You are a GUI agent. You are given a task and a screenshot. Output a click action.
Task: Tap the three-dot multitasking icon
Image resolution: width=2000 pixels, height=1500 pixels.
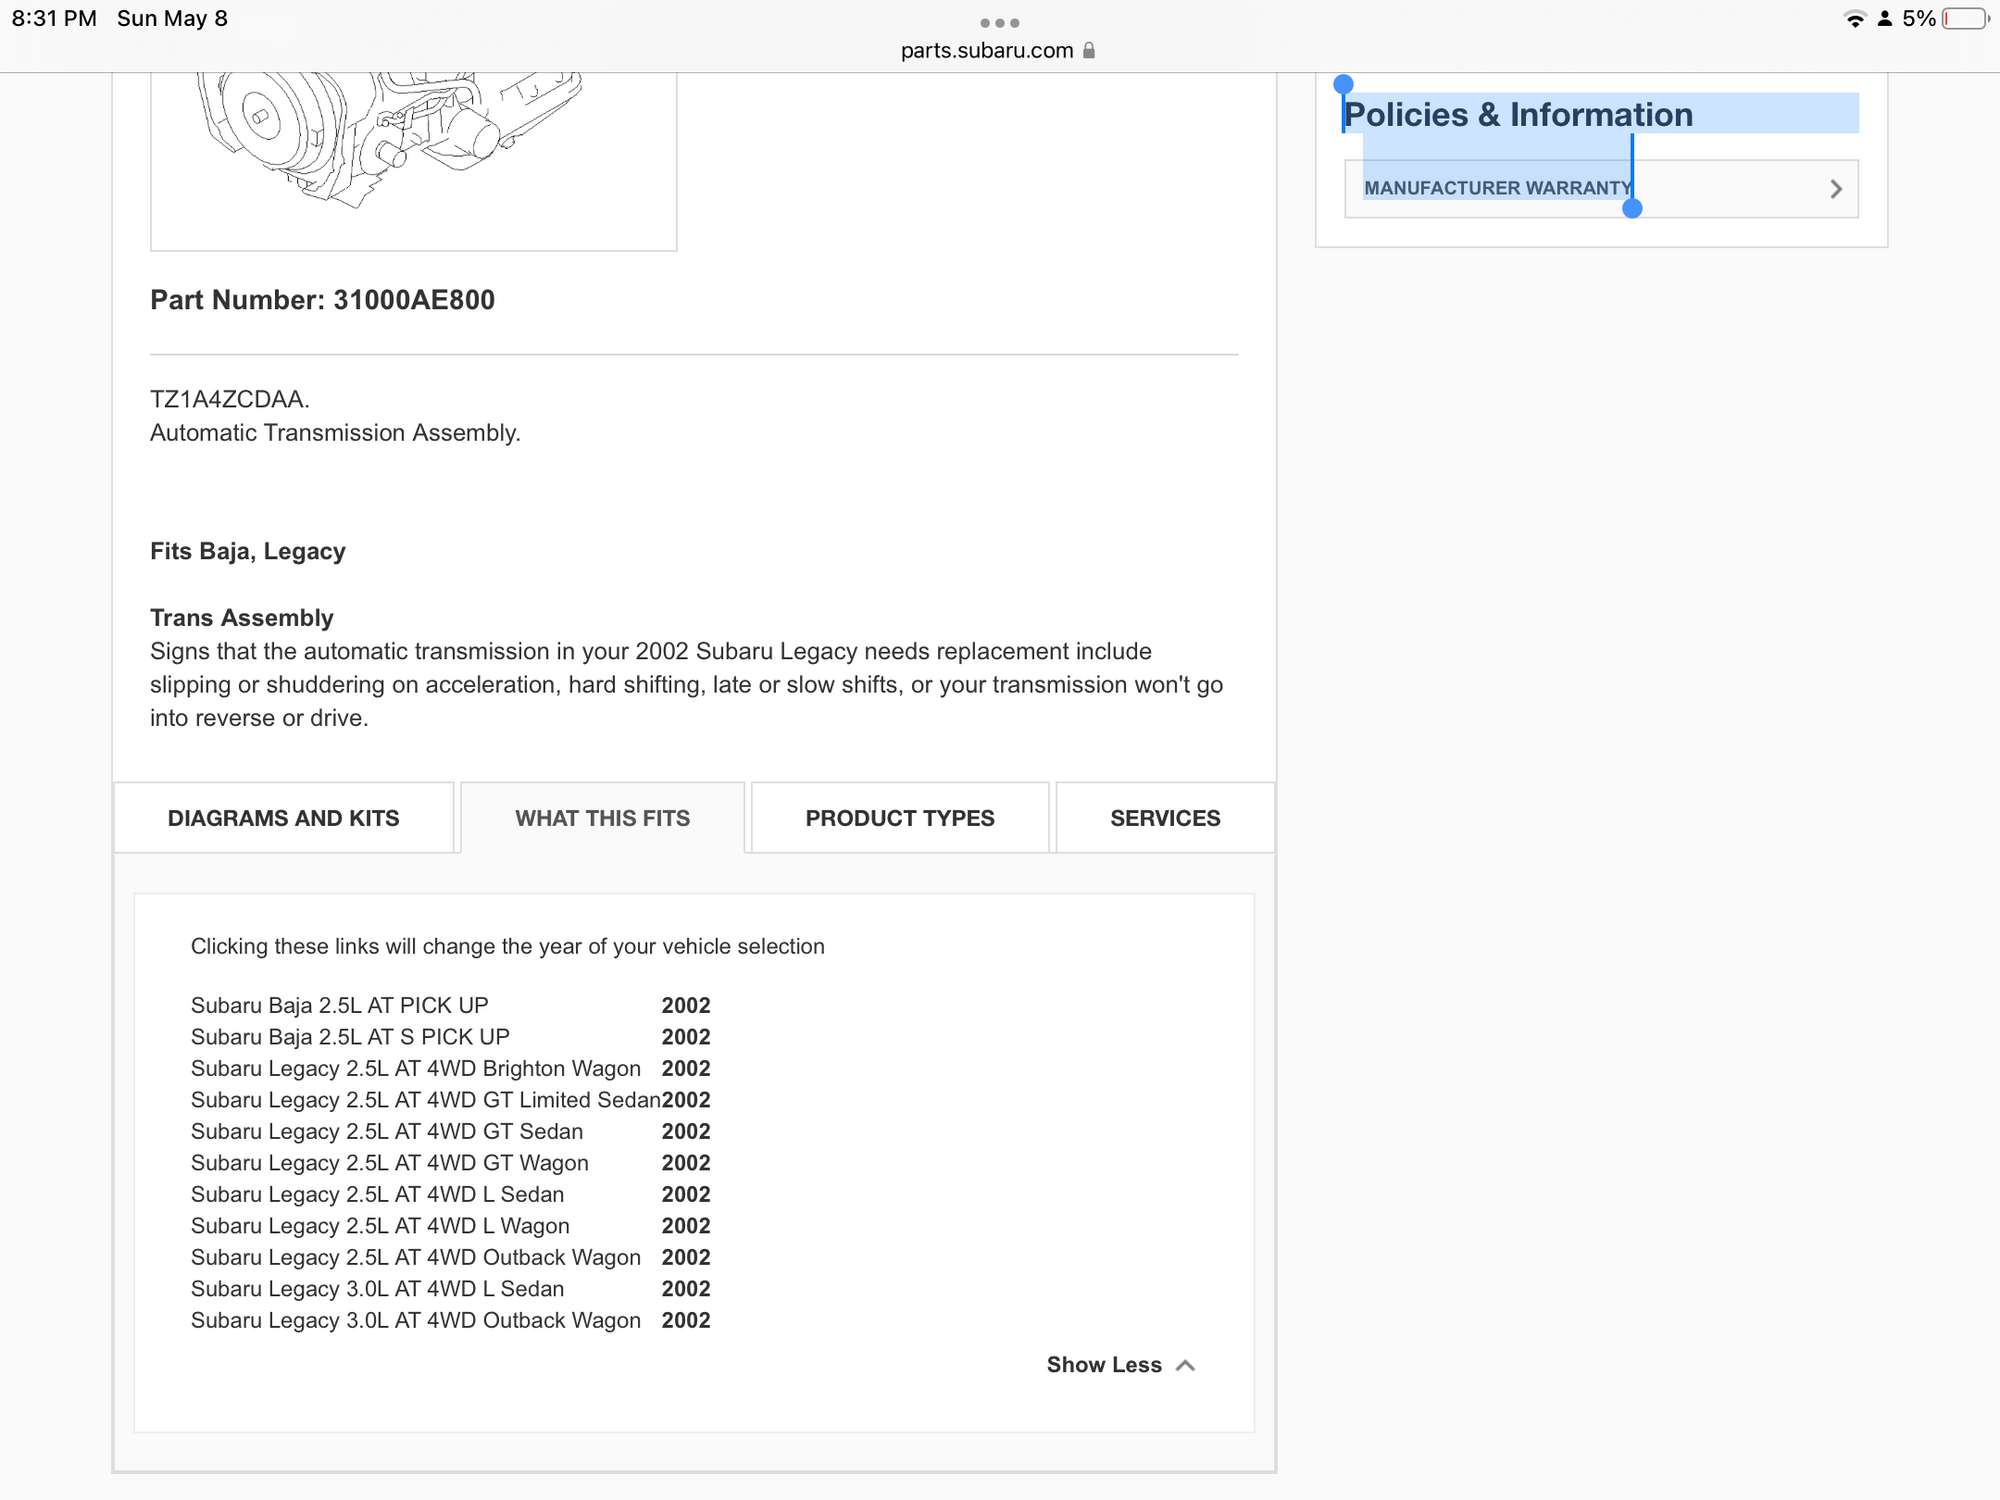(x=999, y=22)
